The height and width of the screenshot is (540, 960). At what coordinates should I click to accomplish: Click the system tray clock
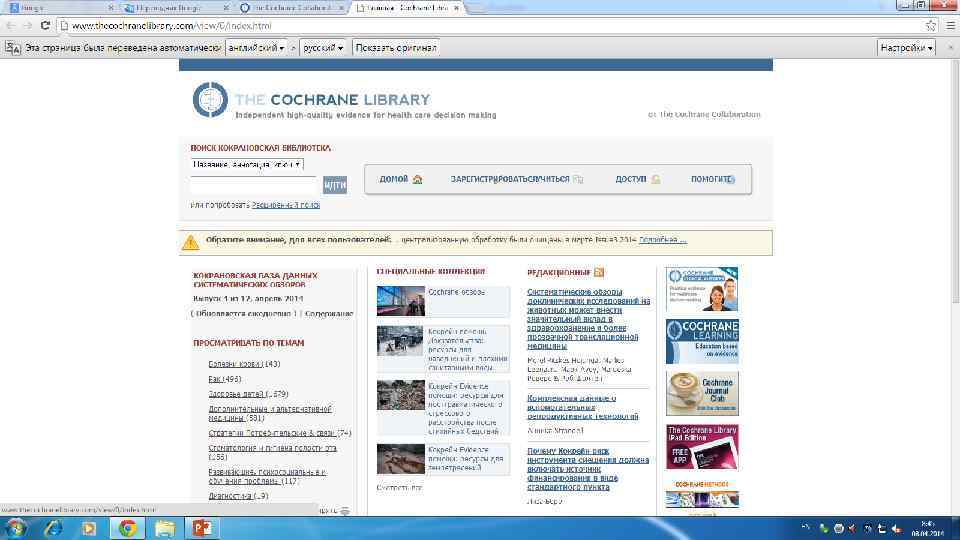(x=927, y=528)
